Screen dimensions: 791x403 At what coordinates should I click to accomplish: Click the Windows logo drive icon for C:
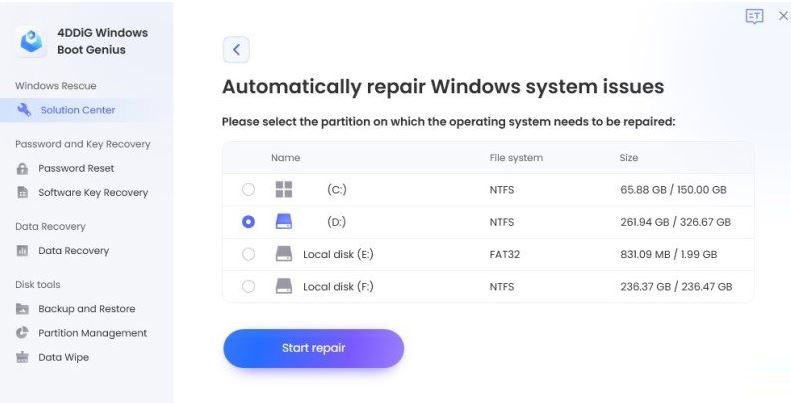coord(284,190)
